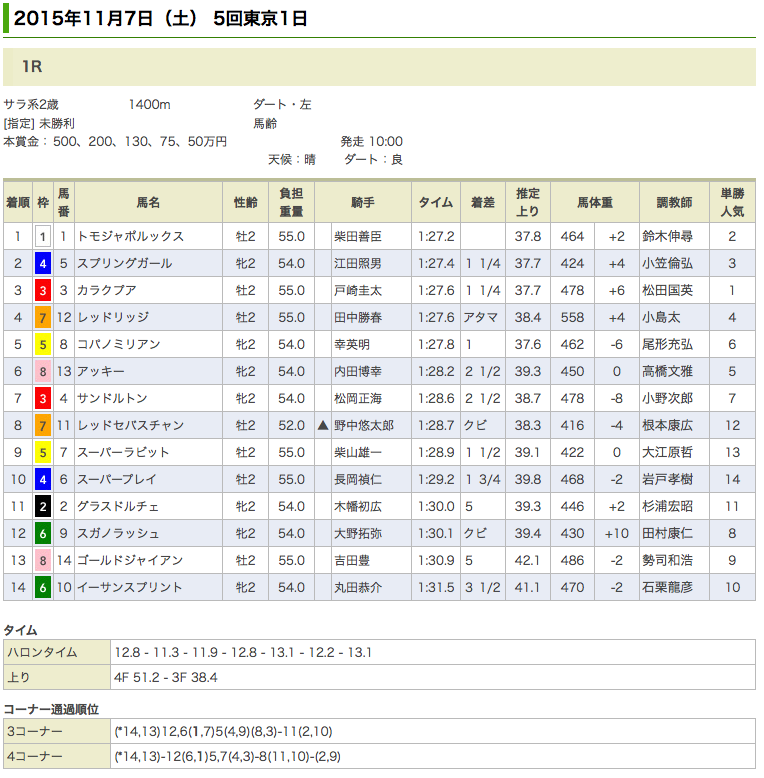Click the red frame 3 badge beside カラクプア

point(42,291)
